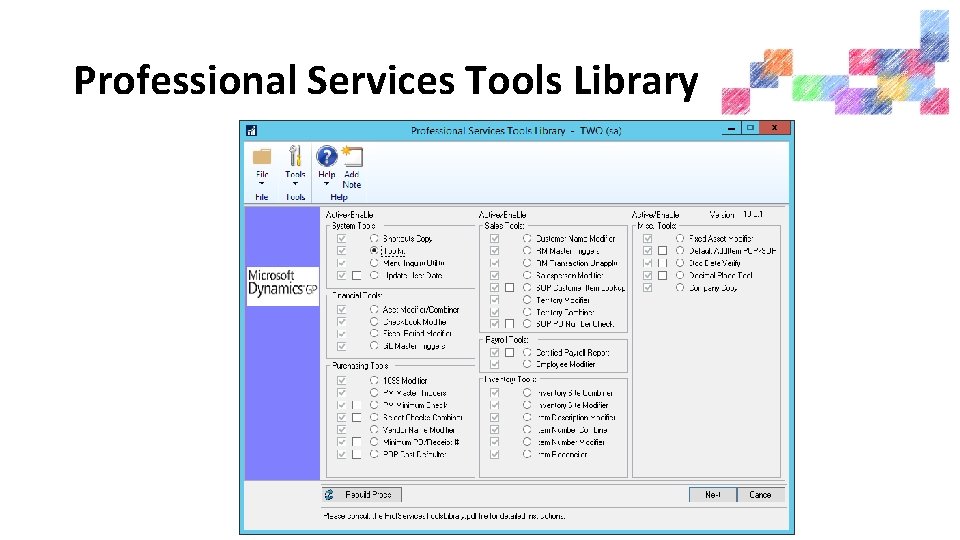The height and width of the screenshot is (540, 960).
Task: Tick the empty Enable box for POP Cost Defaulter
Action: [356, 454]
